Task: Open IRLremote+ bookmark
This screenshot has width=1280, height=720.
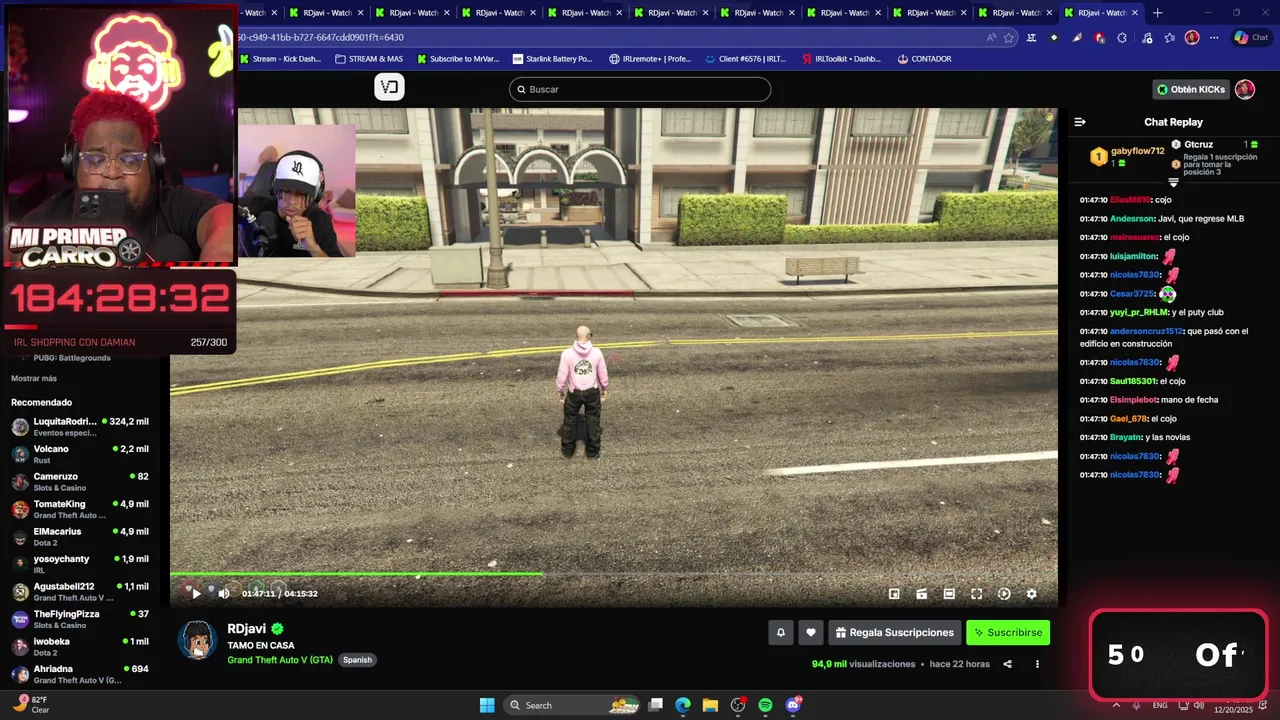Action: pos(650,59)
